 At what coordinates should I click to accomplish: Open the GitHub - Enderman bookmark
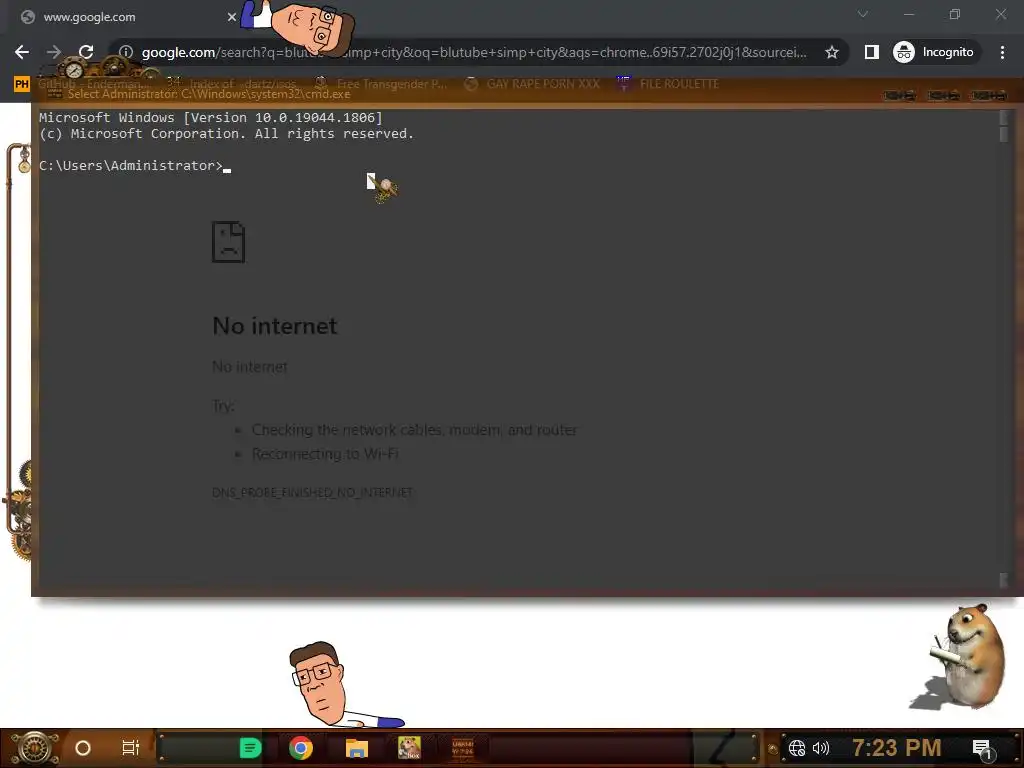coord(93,84)
